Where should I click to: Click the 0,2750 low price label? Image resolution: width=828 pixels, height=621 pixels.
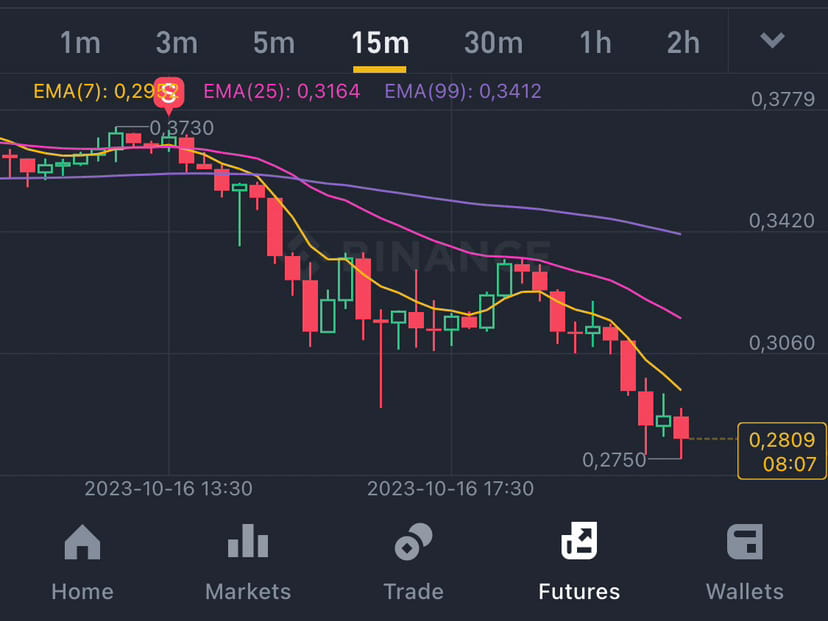click(x=614, y=460)
